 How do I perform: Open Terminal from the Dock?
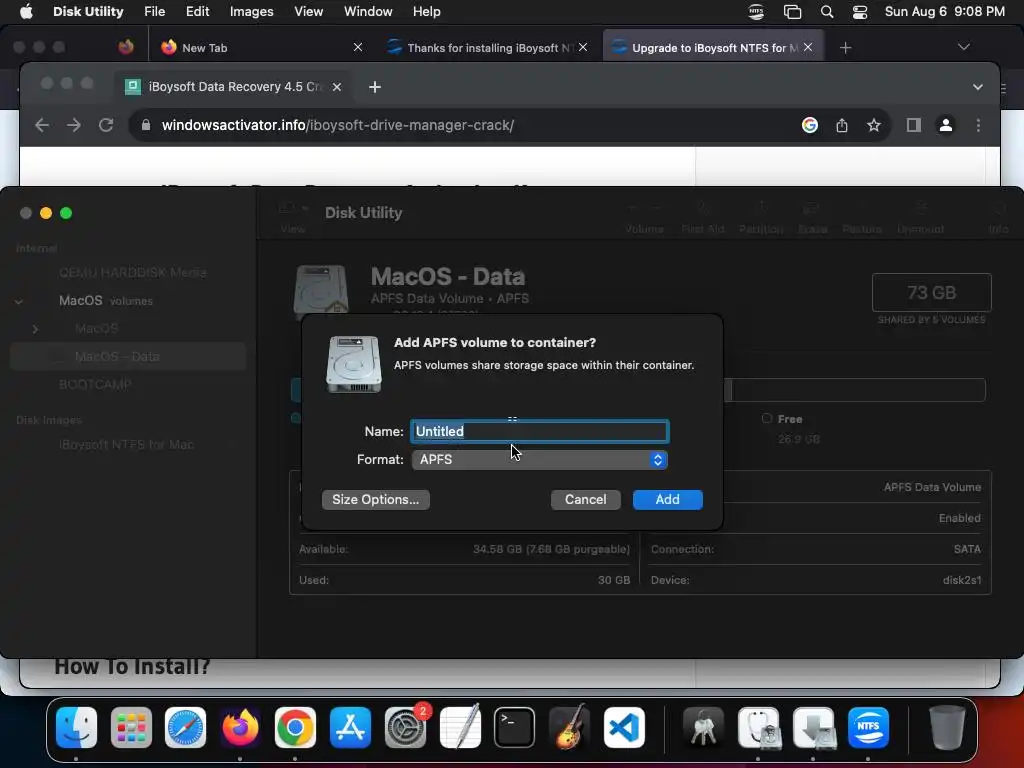pyautogui.click(x=515, y=728)
